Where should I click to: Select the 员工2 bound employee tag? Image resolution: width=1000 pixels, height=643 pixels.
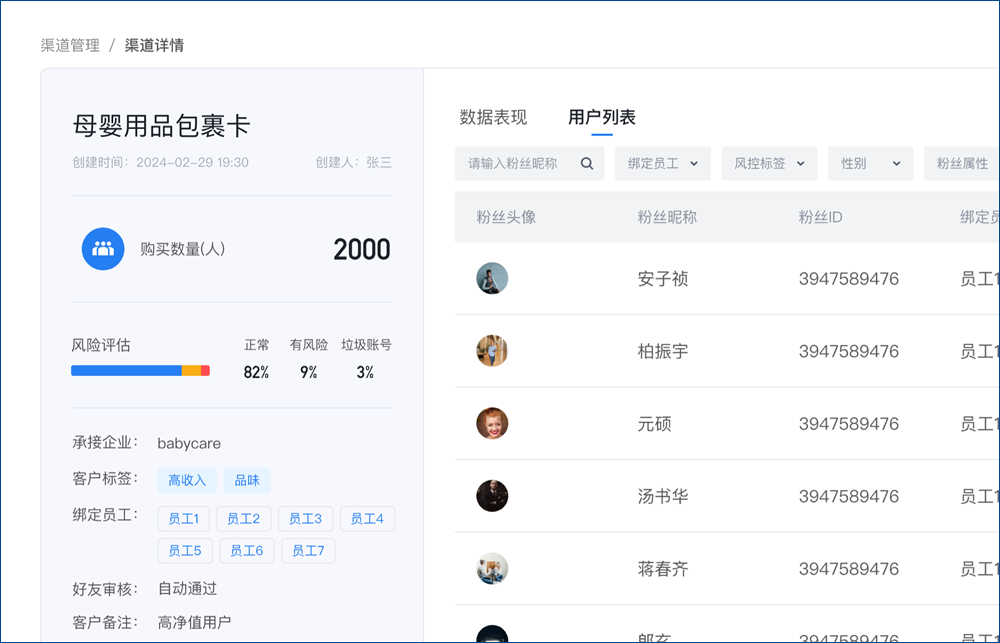[244, 519]
